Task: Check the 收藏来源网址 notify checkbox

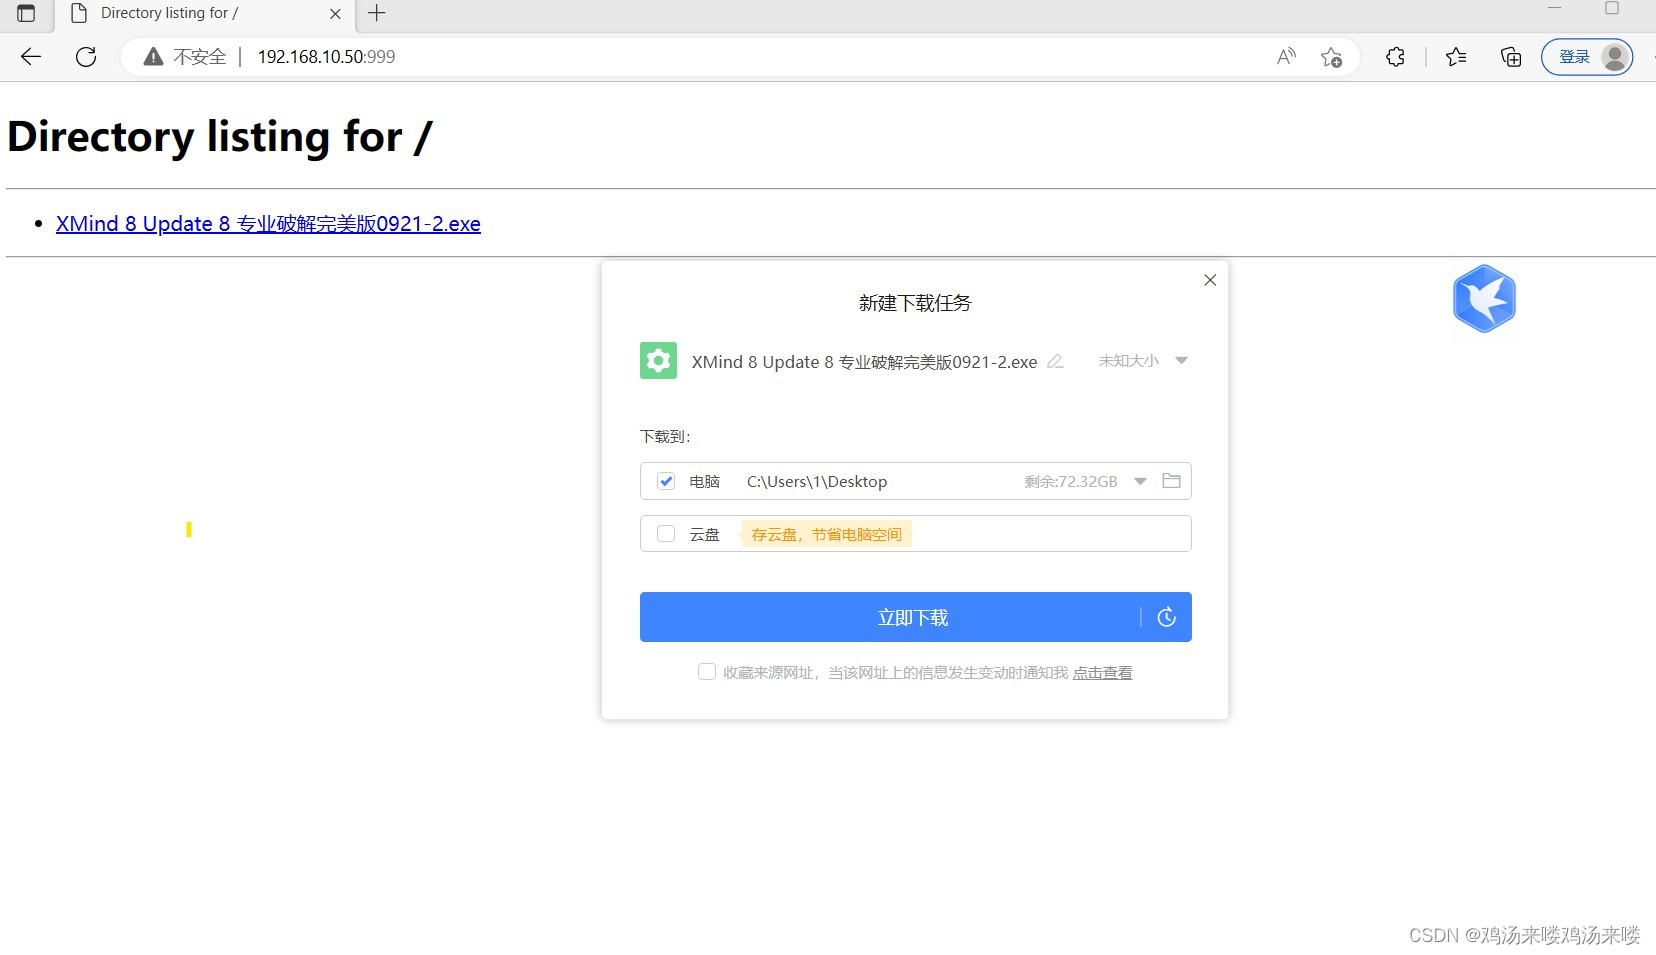Action: pyautogui.click(x=707, y=672)
